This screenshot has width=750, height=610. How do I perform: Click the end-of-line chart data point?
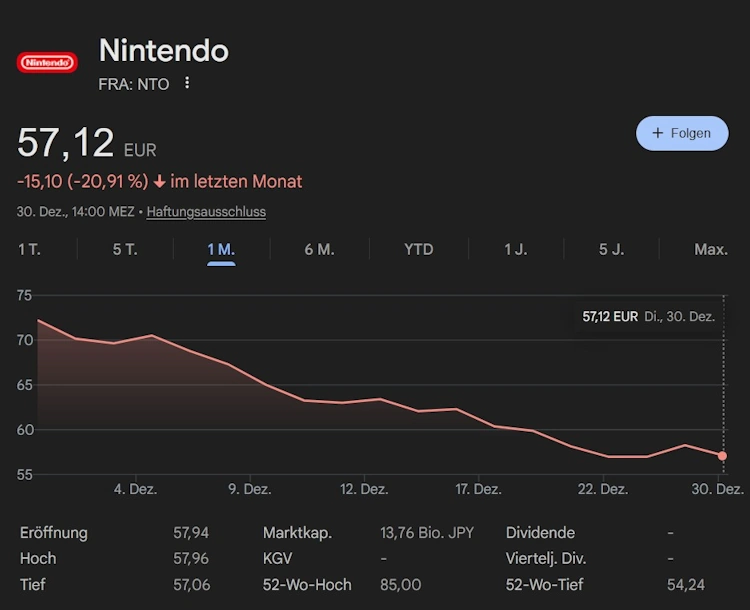pos(722,456)
